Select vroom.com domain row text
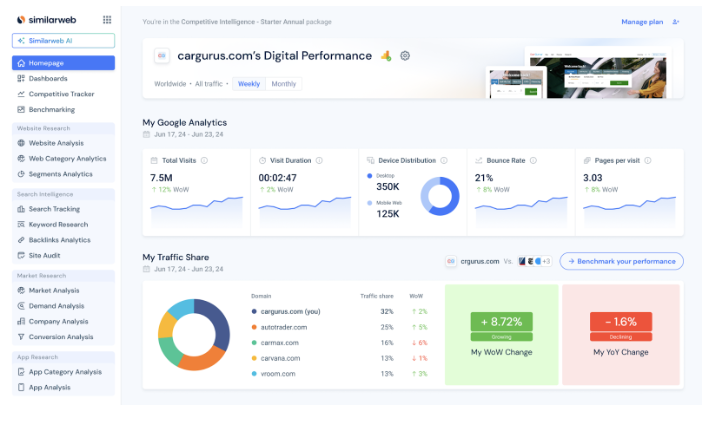This screenshot has width=711, height=422. [x=278, y=373]
